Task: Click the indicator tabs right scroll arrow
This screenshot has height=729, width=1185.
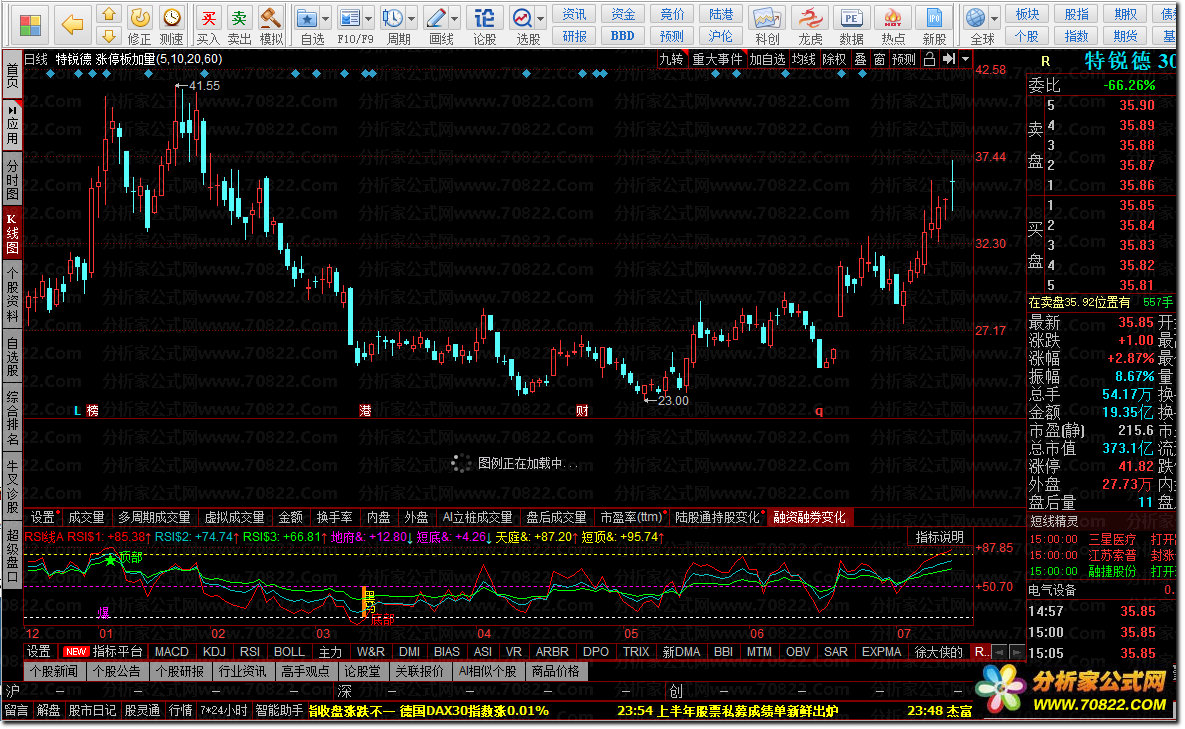Action: pyautogui.click(x=1016, y=652)
